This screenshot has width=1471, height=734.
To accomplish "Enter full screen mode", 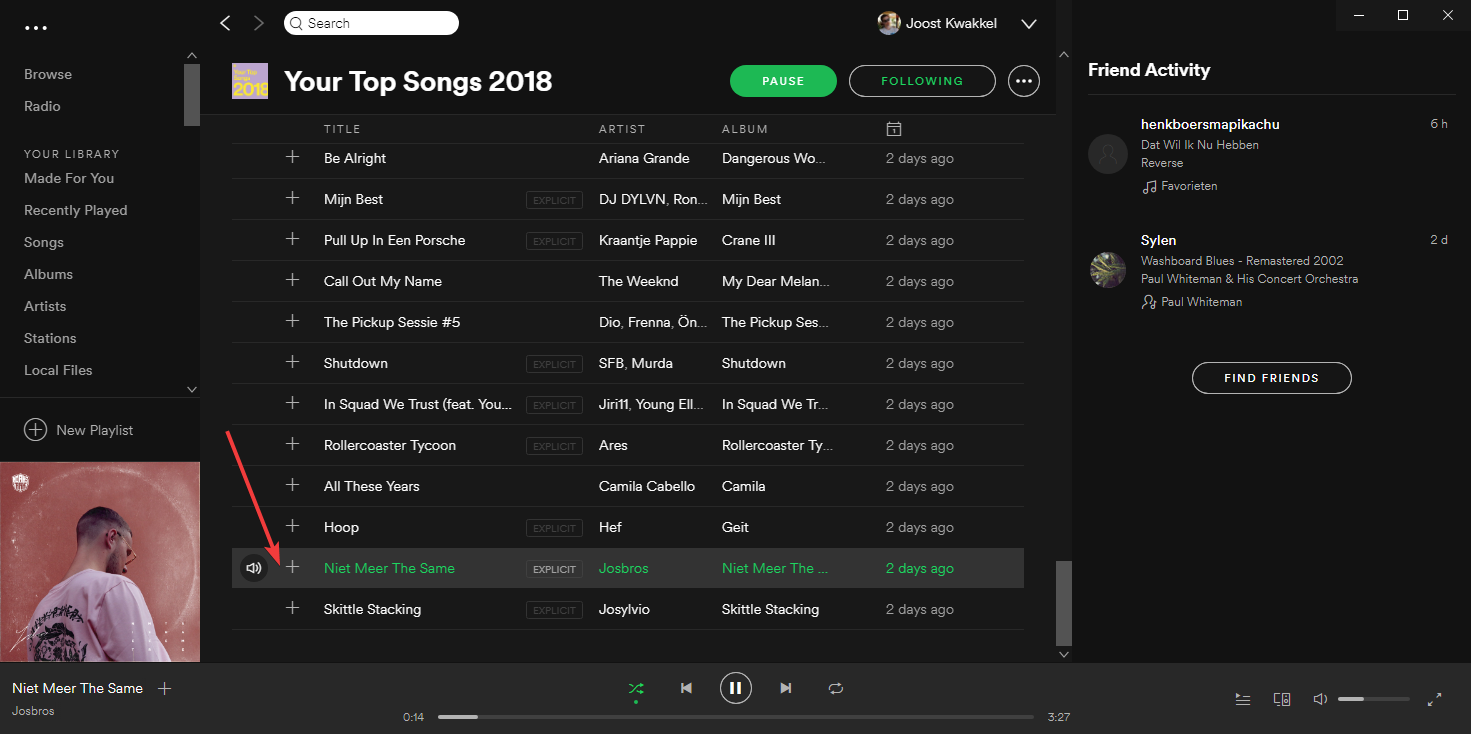I will [x=1434, y=699].
